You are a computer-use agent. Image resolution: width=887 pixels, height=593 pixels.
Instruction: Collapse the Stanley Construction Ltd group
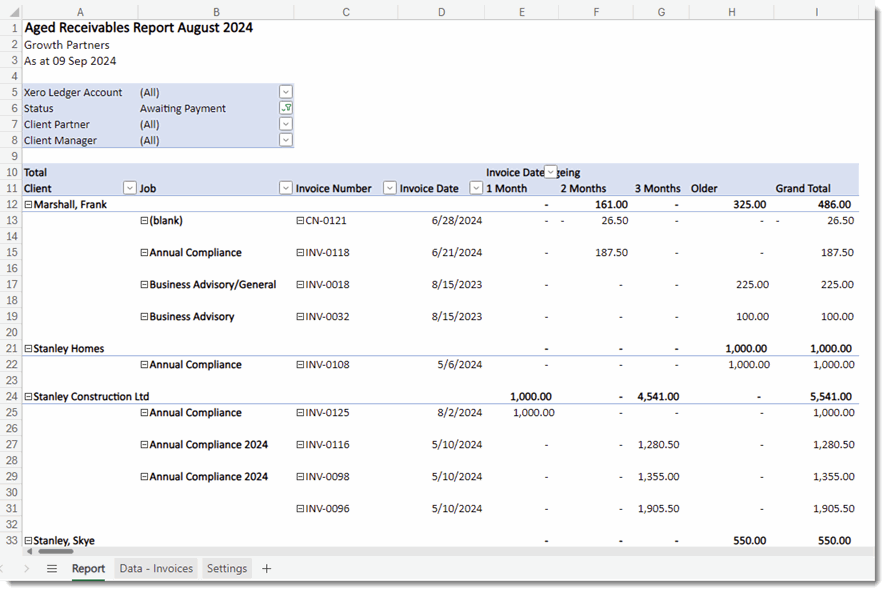(28, 397)
